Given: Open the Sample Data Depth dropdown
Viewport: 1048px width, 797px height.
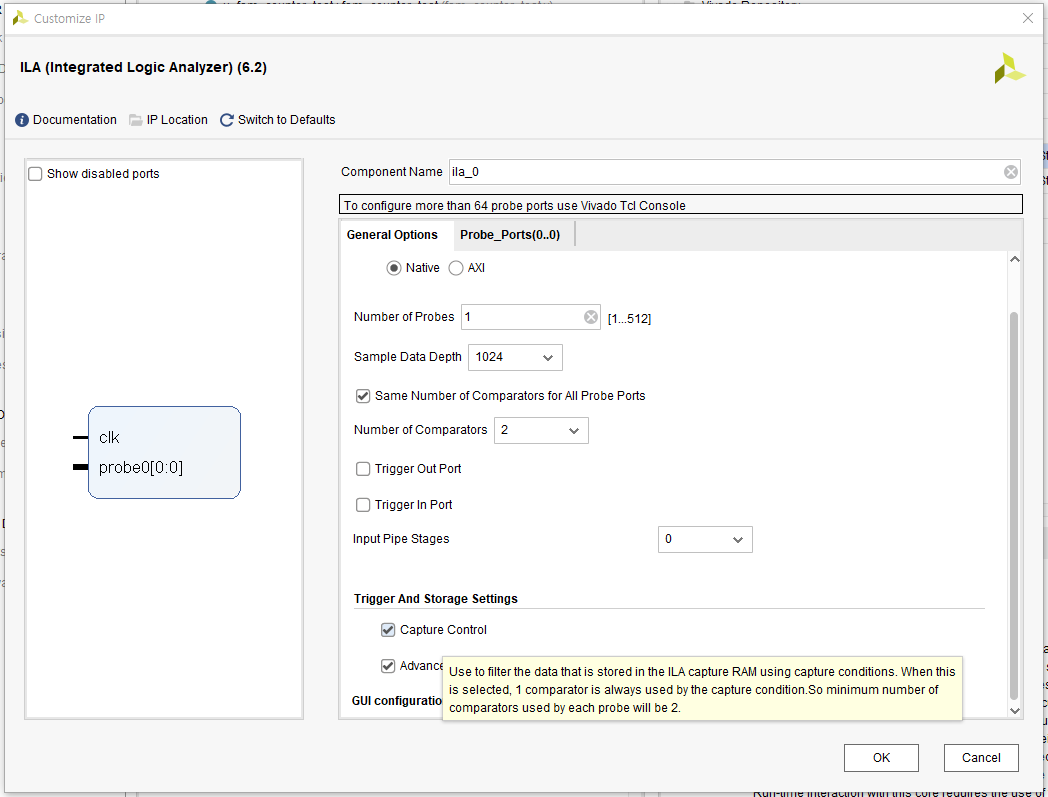Looking at the screenshot, I should (x=515, y=357).
